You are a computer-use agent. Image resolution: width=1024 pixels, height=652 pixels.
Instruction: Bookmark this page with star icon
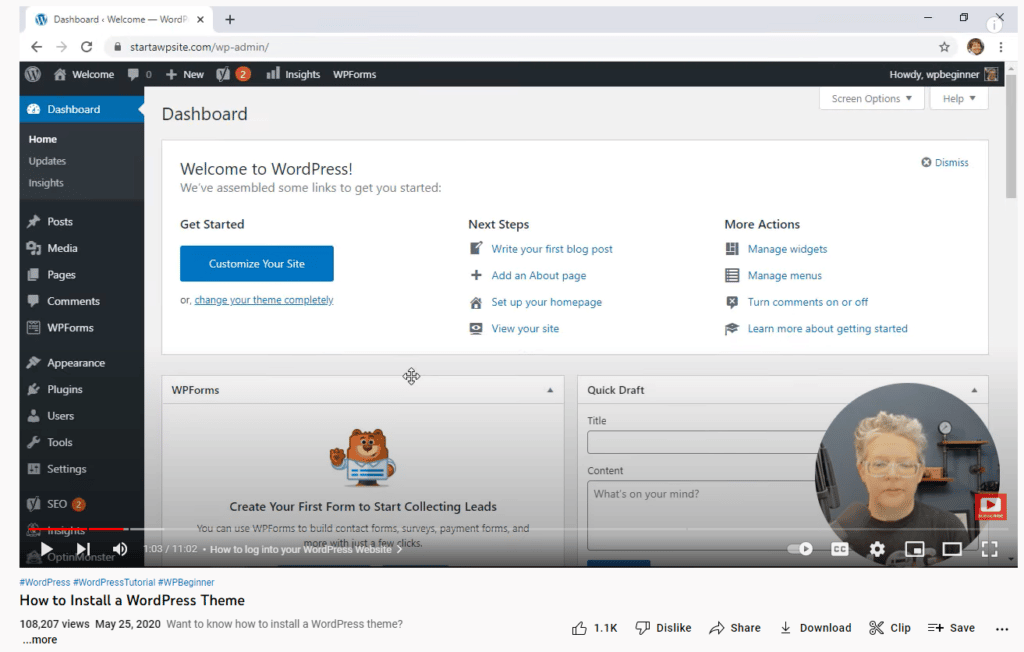pos(944,47)
